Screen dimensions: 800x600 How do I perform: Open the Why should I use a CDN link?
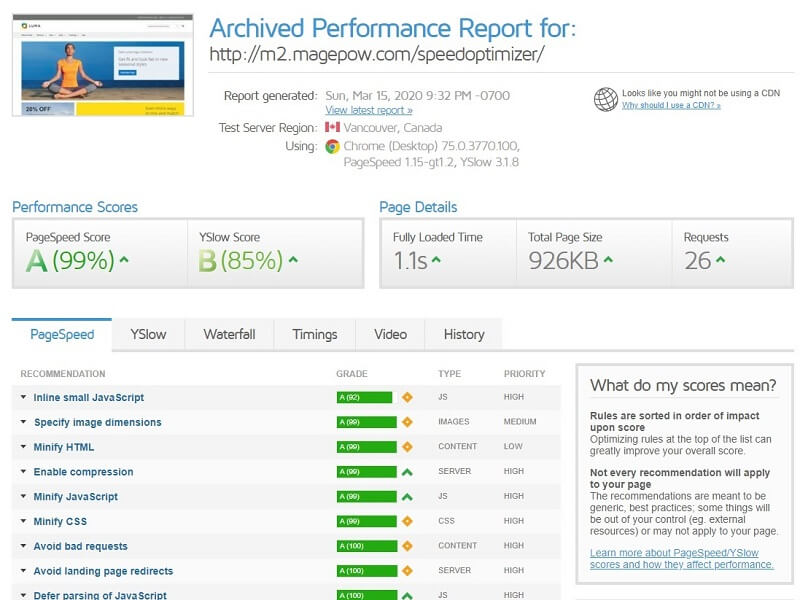pyautogui.click(x=670, y=105)
